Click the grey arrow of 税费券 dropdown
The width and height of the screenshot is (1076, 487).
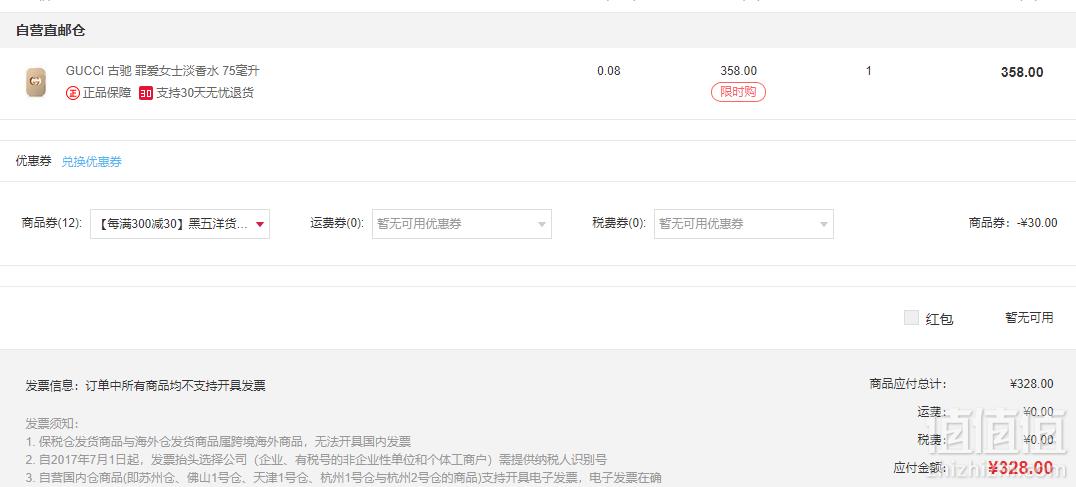click(823, 224)
